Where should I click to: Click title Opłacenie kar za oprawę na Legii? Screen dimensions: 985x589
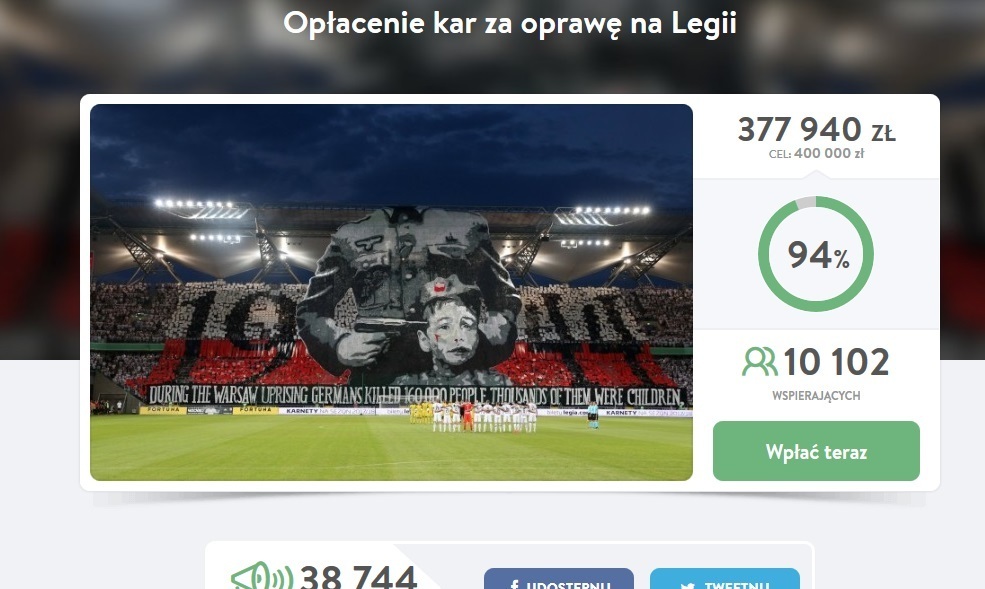coord(509,24)
